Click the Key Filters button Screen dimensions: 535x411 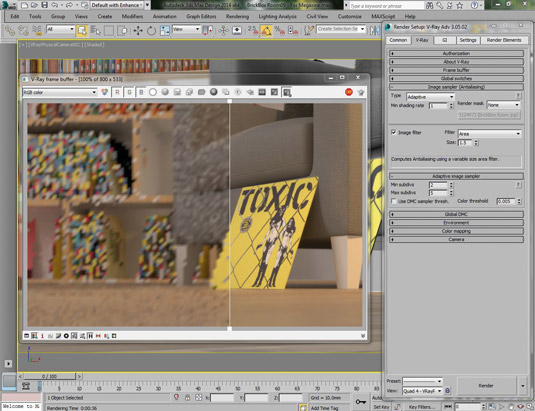[422, 407]
